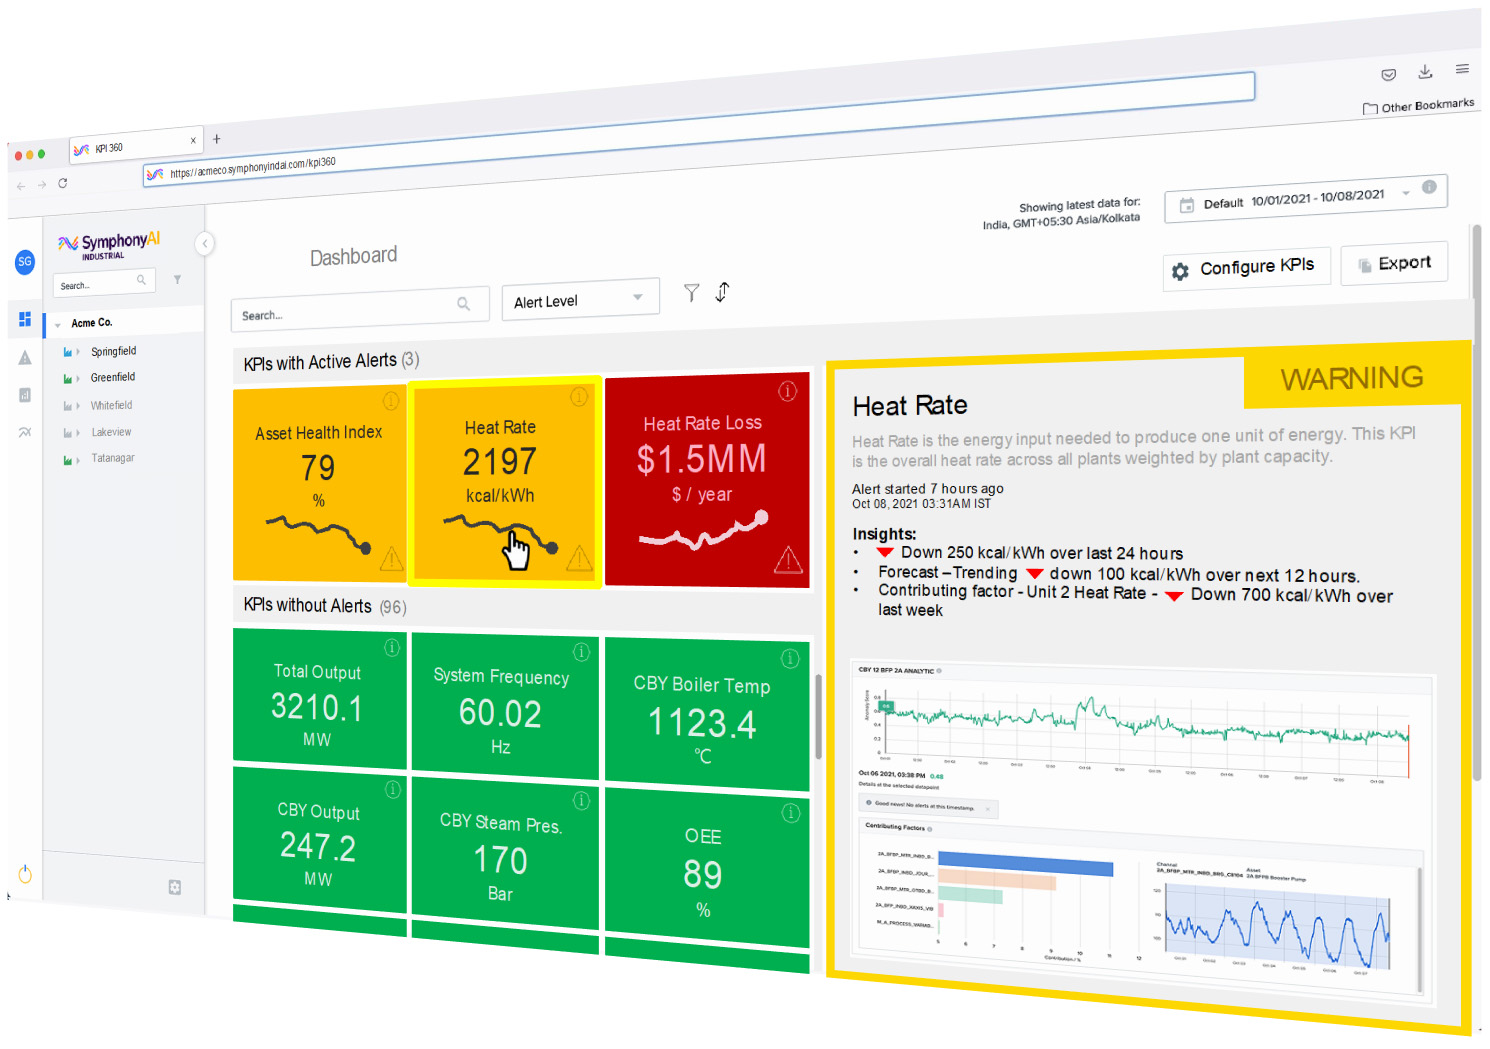Open the reports chart icon in left rail
Image resolution: width=1490 pixels, height=1049 pixels.
[25, 395]
